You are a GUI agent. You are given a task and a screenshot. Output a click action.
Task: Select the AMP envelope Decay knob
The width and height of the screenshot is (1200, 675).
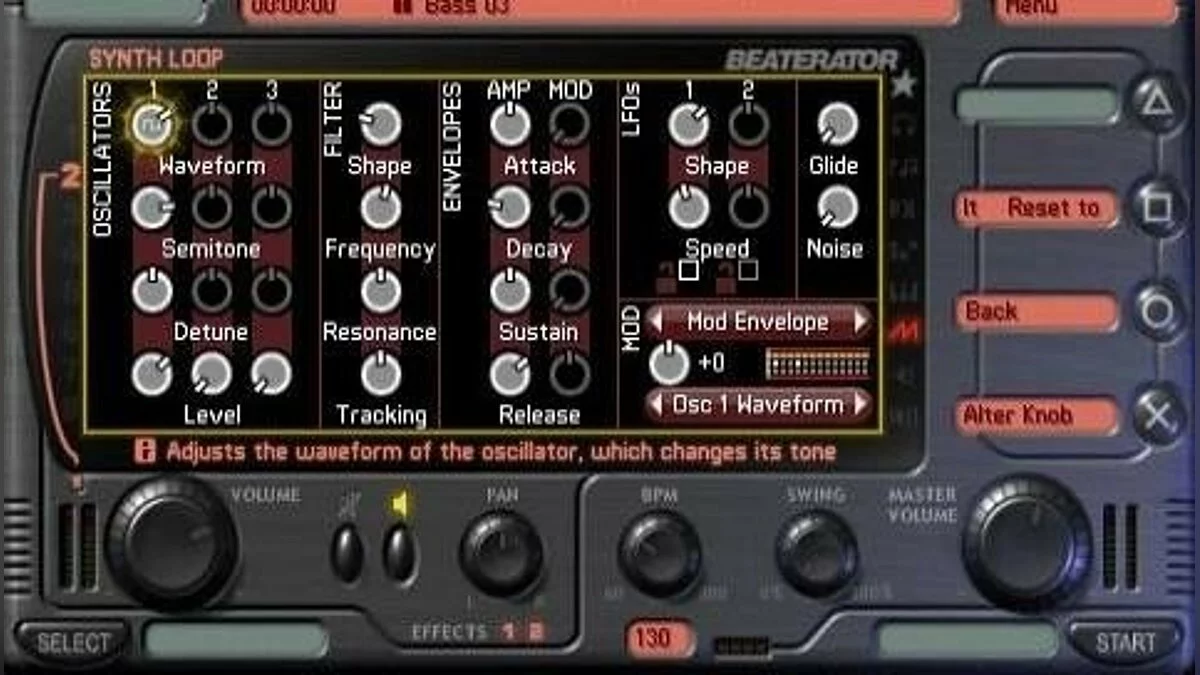(x=510, y=207)
